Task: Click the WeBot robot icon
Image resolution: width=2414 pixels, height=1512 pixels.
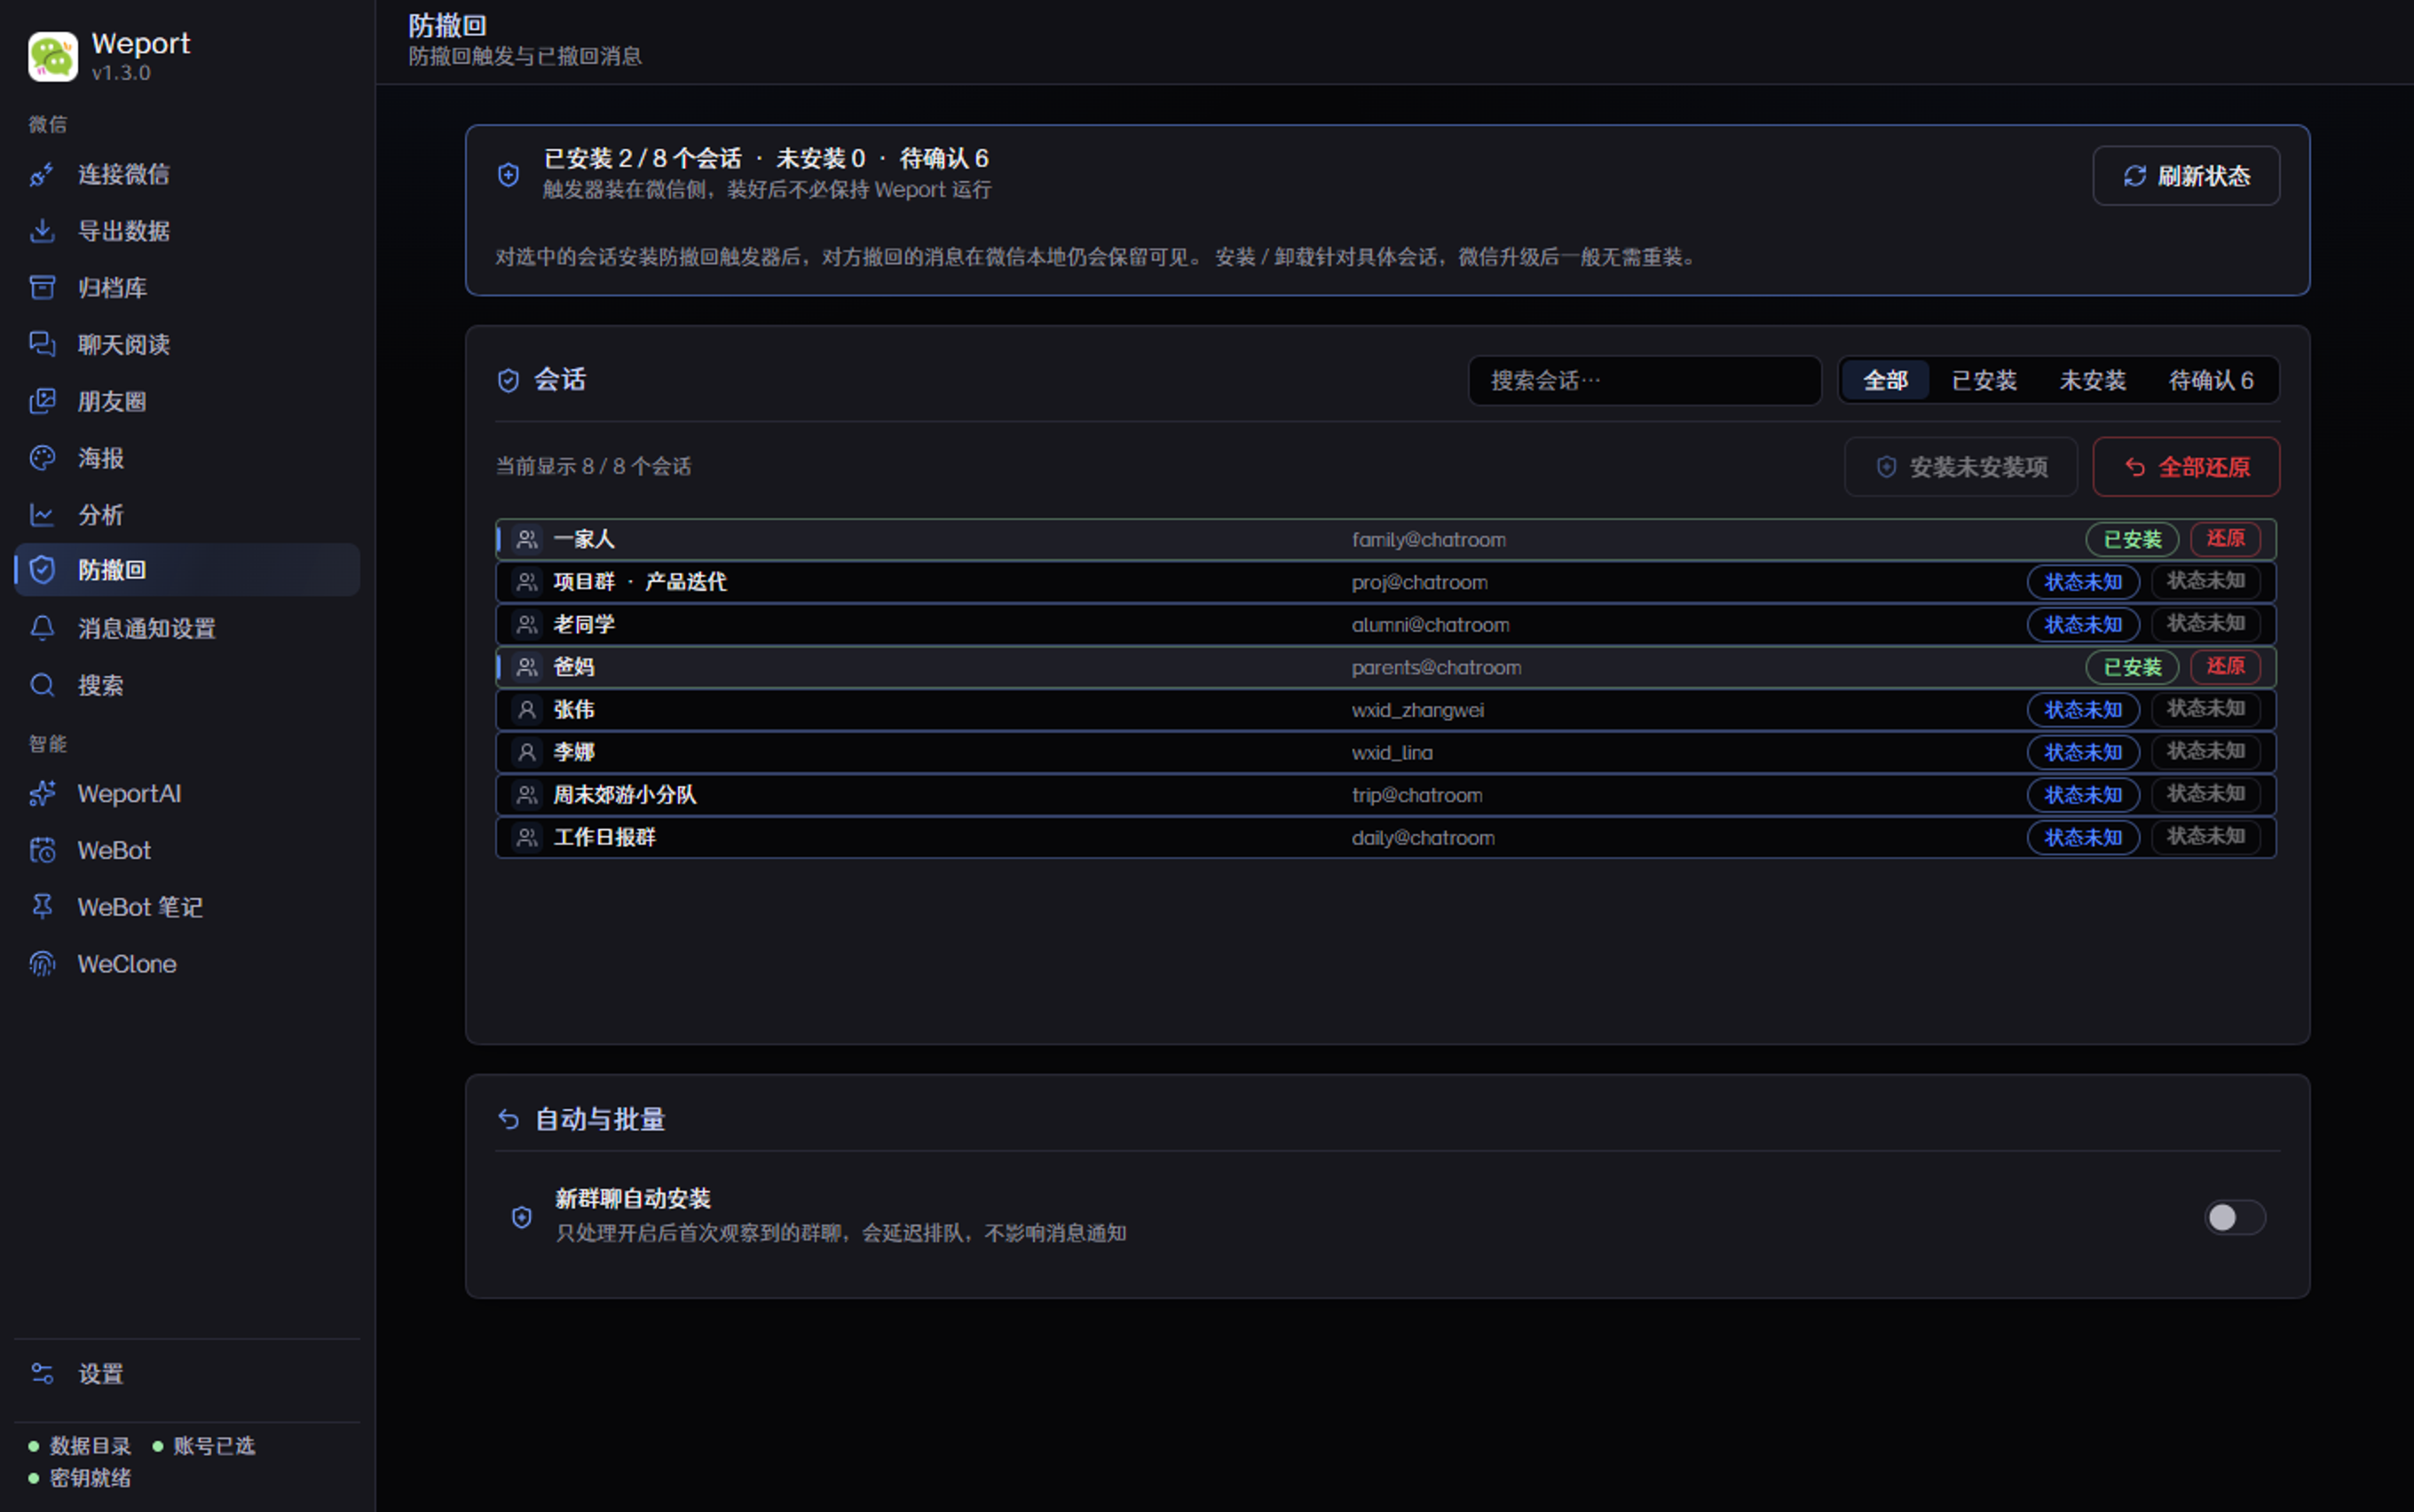Action: pyautogui.click(x=42, y=851)
